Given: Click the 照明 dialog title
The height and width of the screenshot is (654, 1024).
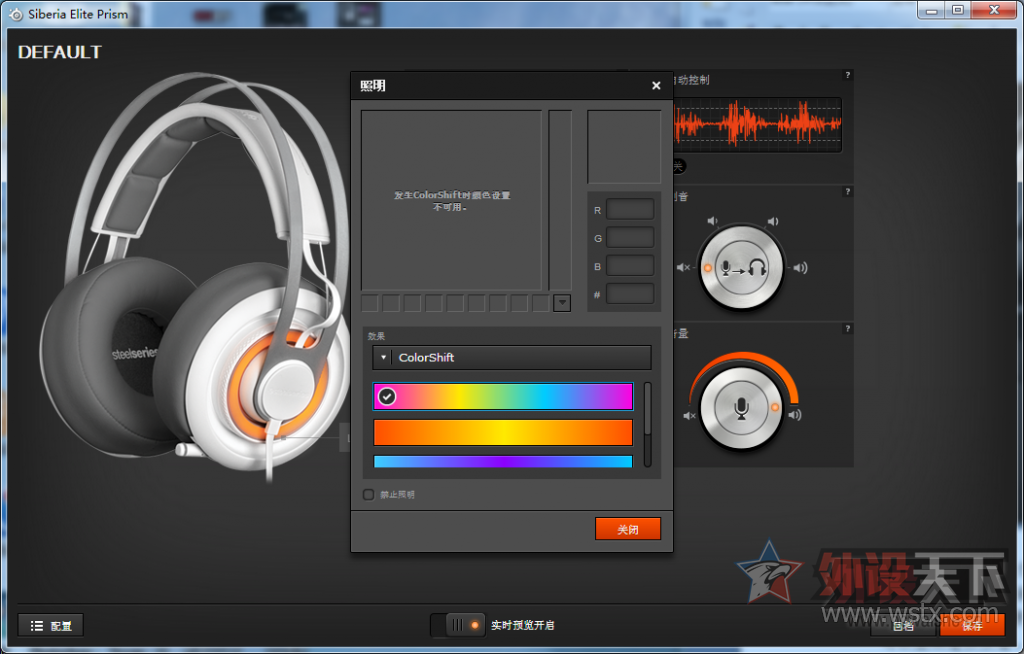Looking at the screenshot, I should [x=373, y=86].
